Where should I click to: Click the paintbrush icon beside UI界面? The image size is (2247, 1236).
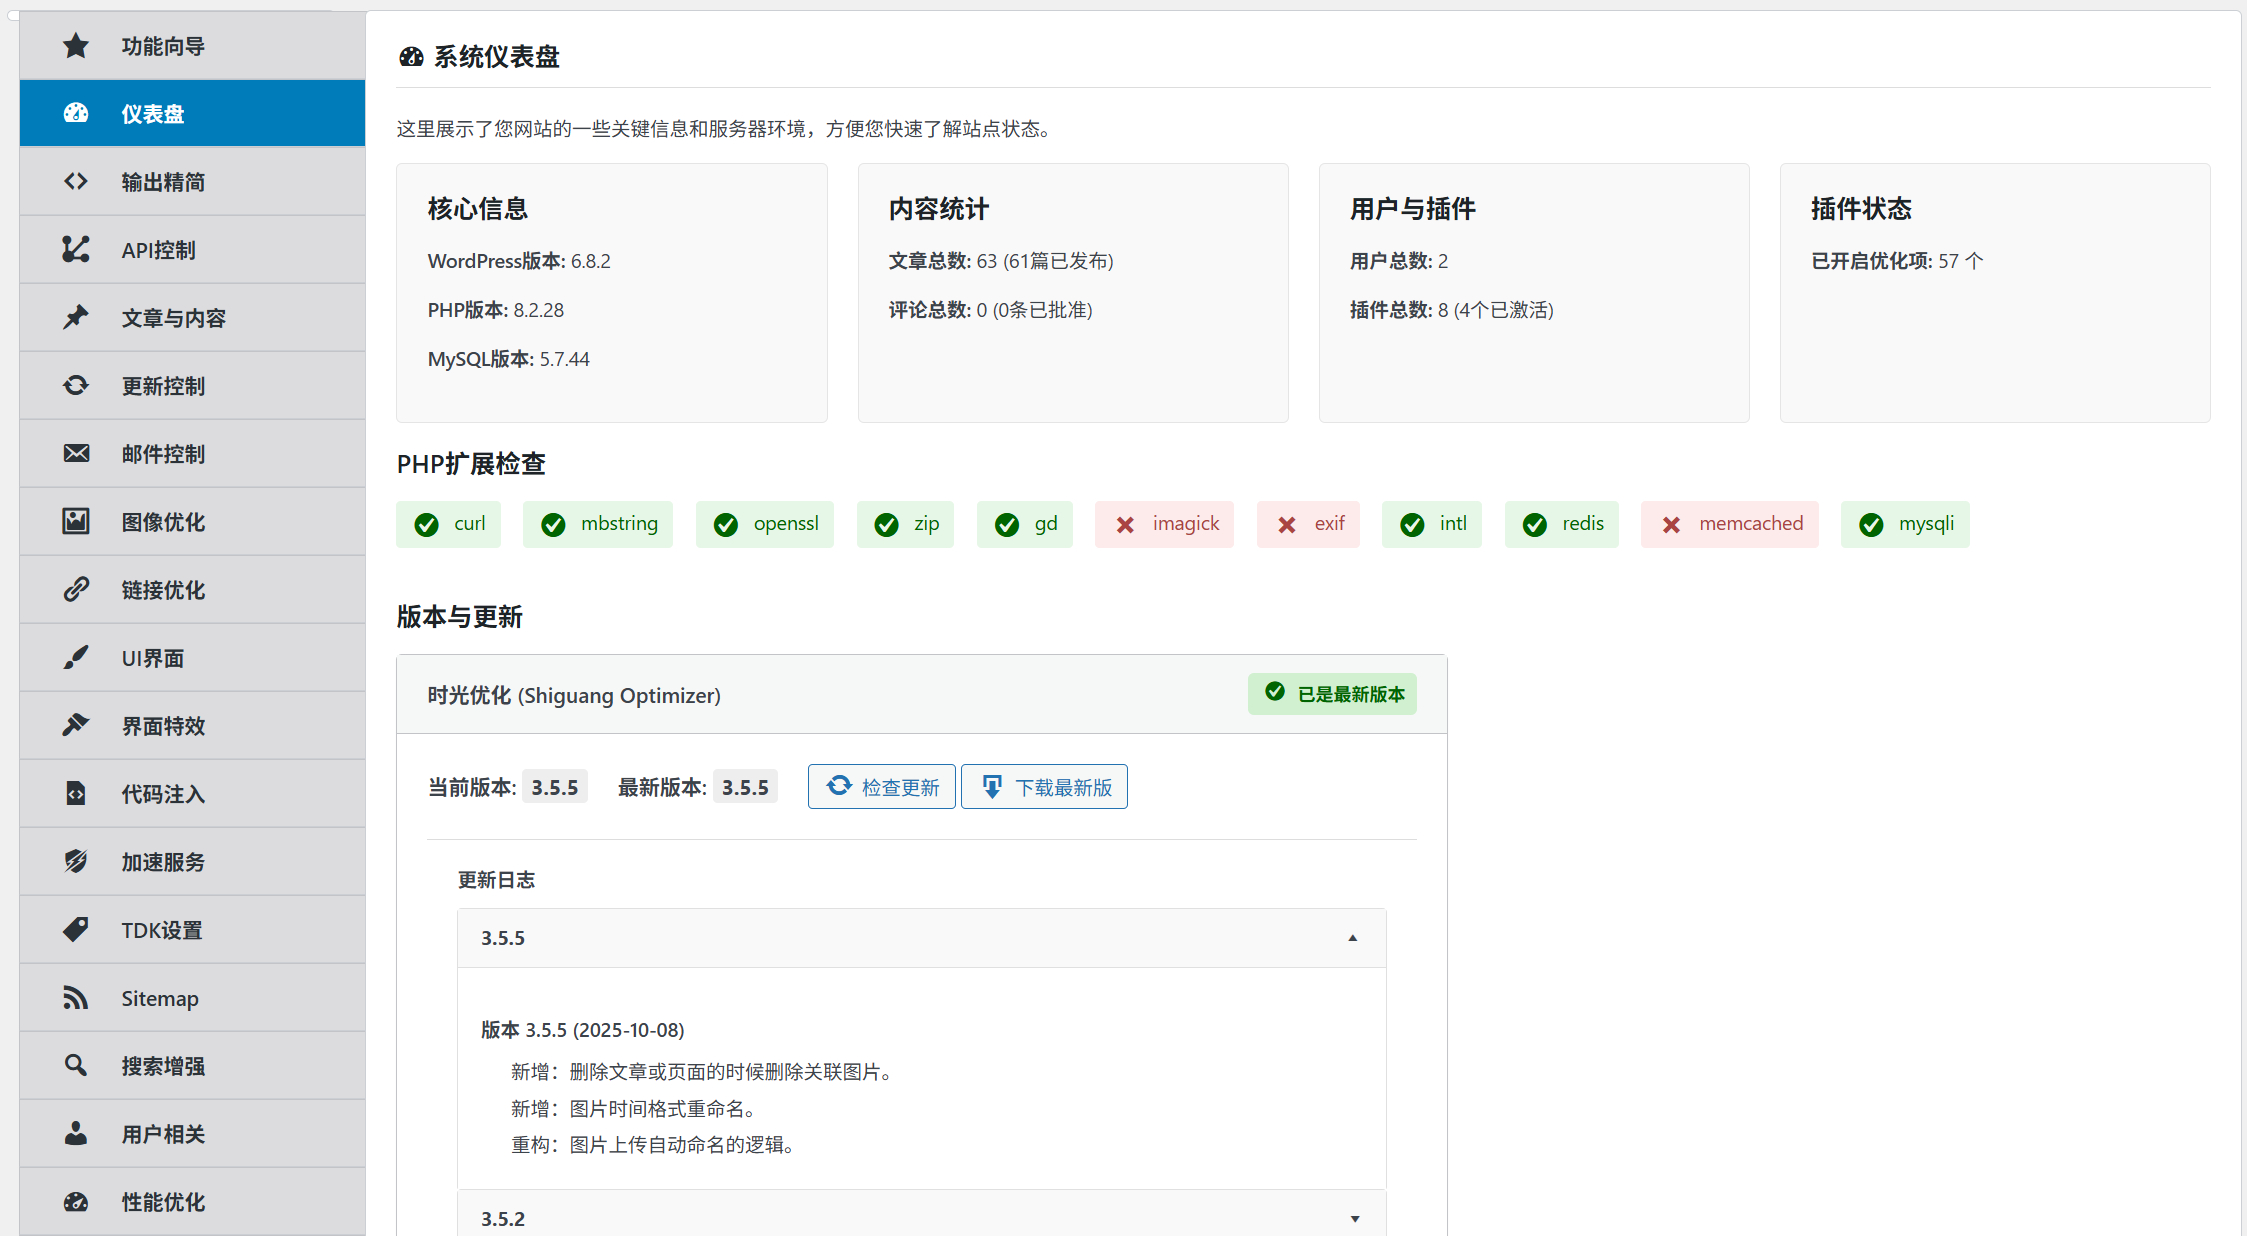tap(76, 658)
